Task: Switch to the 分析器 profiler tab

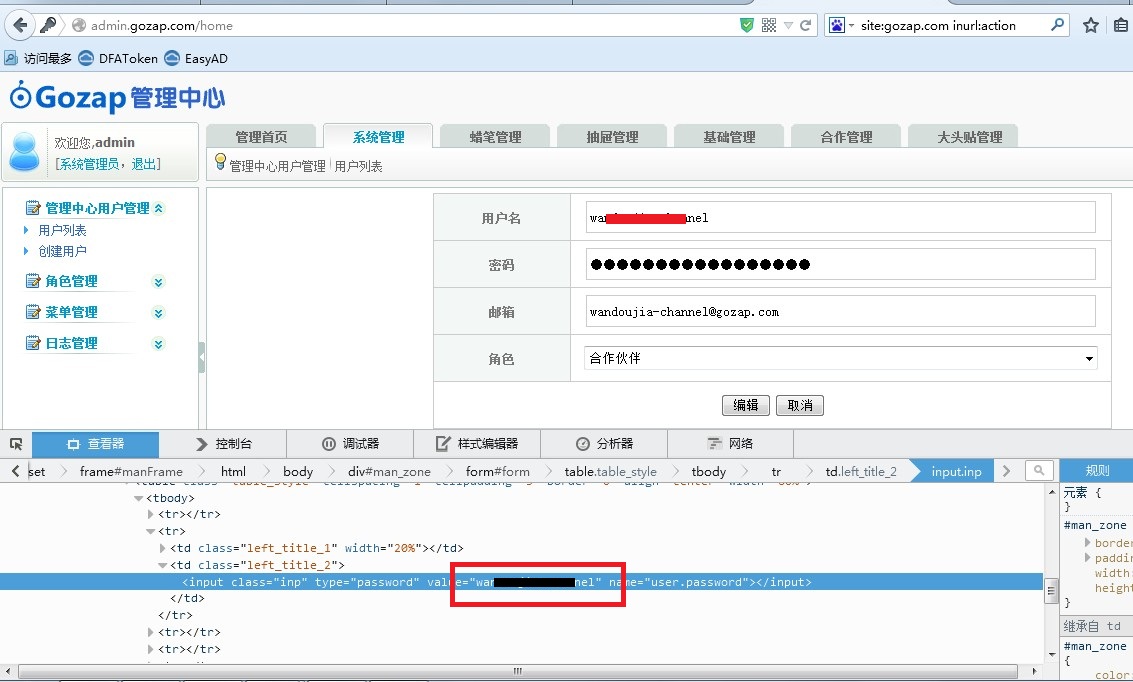Action: pos(604,444)
